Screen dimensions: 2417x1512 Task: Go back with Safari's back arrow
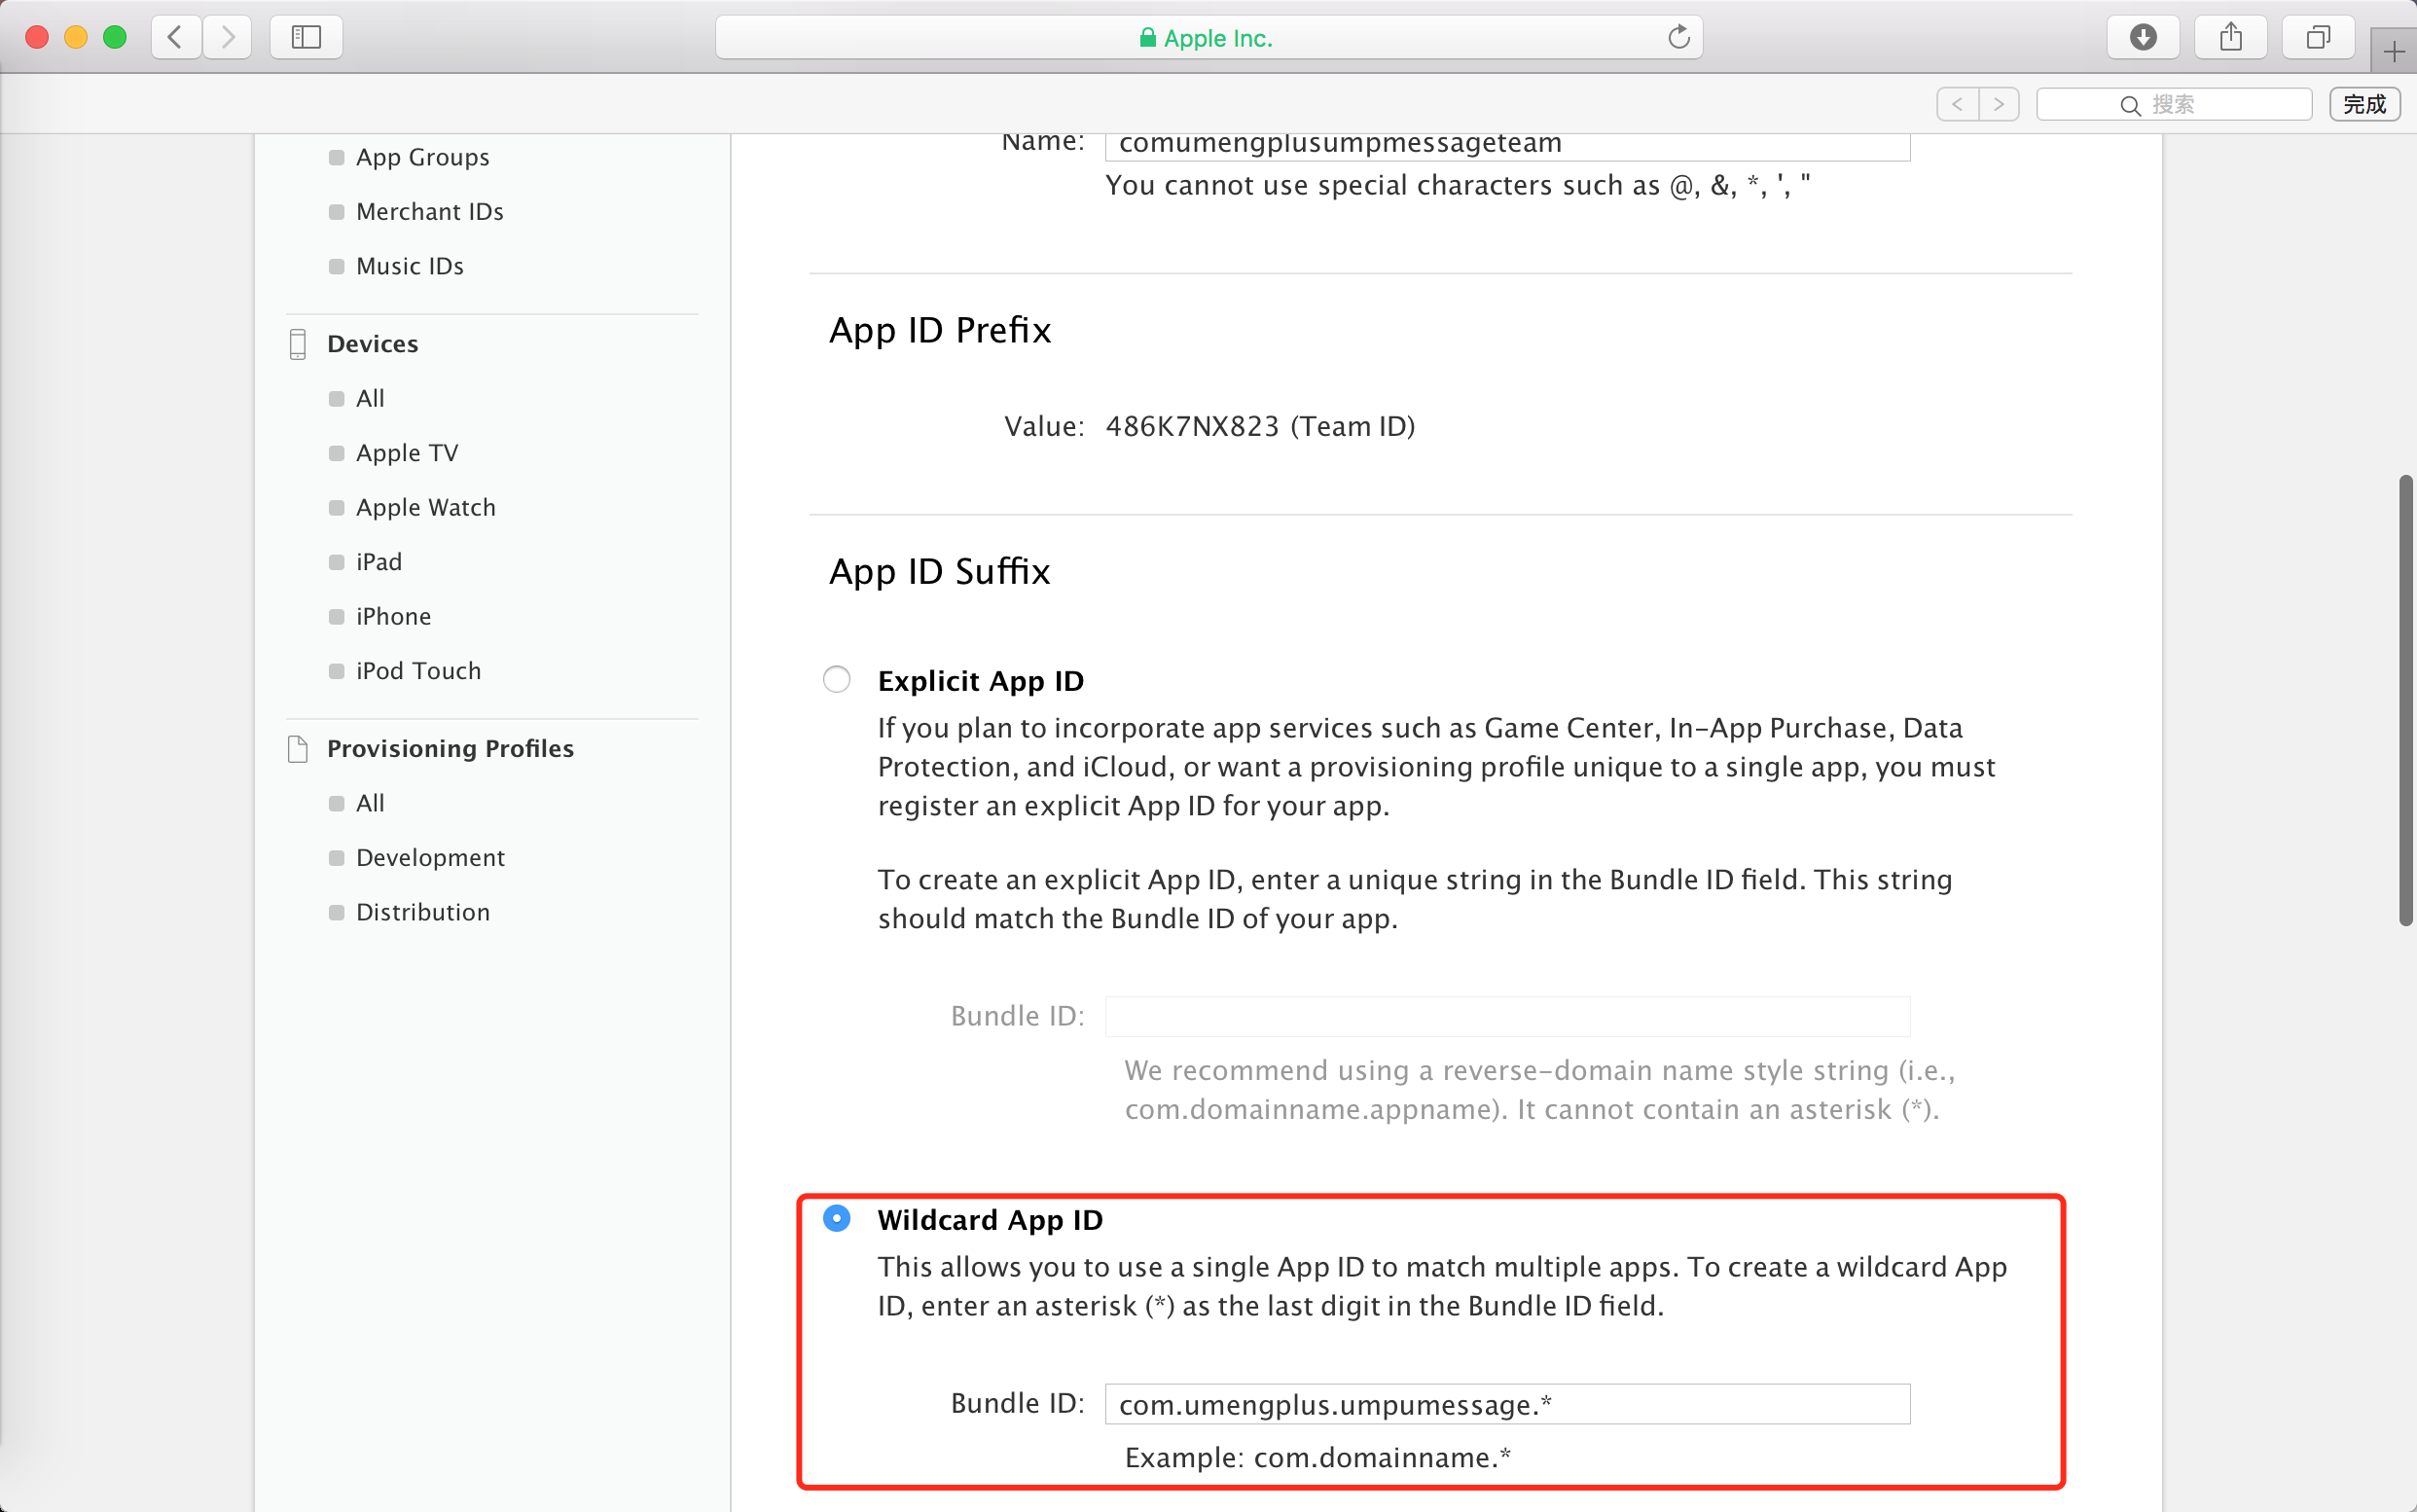[x=176, y=38]
